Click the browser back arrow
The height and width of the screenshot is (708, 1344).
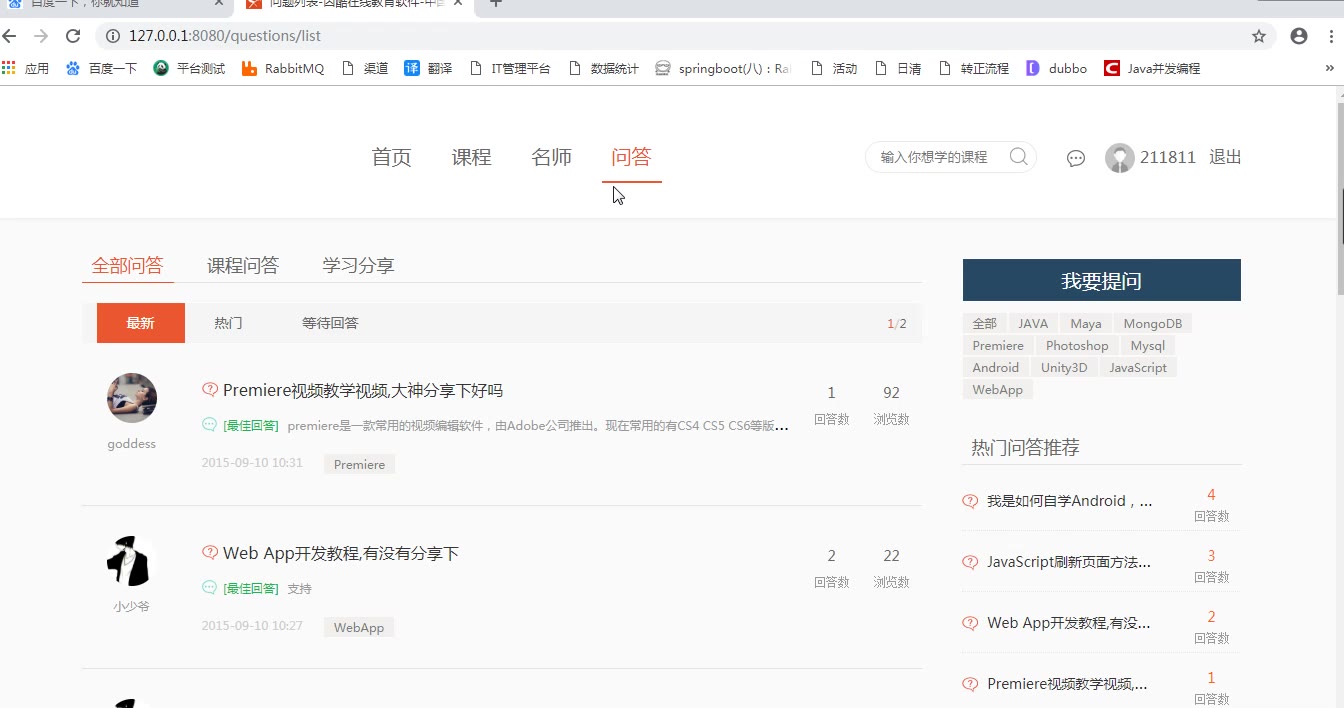pos(10,36)
